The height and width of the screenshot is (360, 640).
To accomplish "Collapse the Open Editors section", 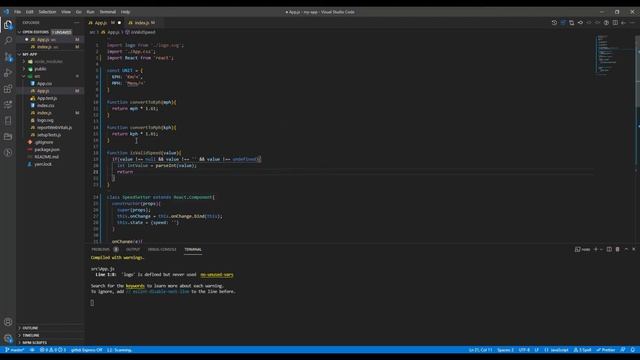I will pos(35,32).
